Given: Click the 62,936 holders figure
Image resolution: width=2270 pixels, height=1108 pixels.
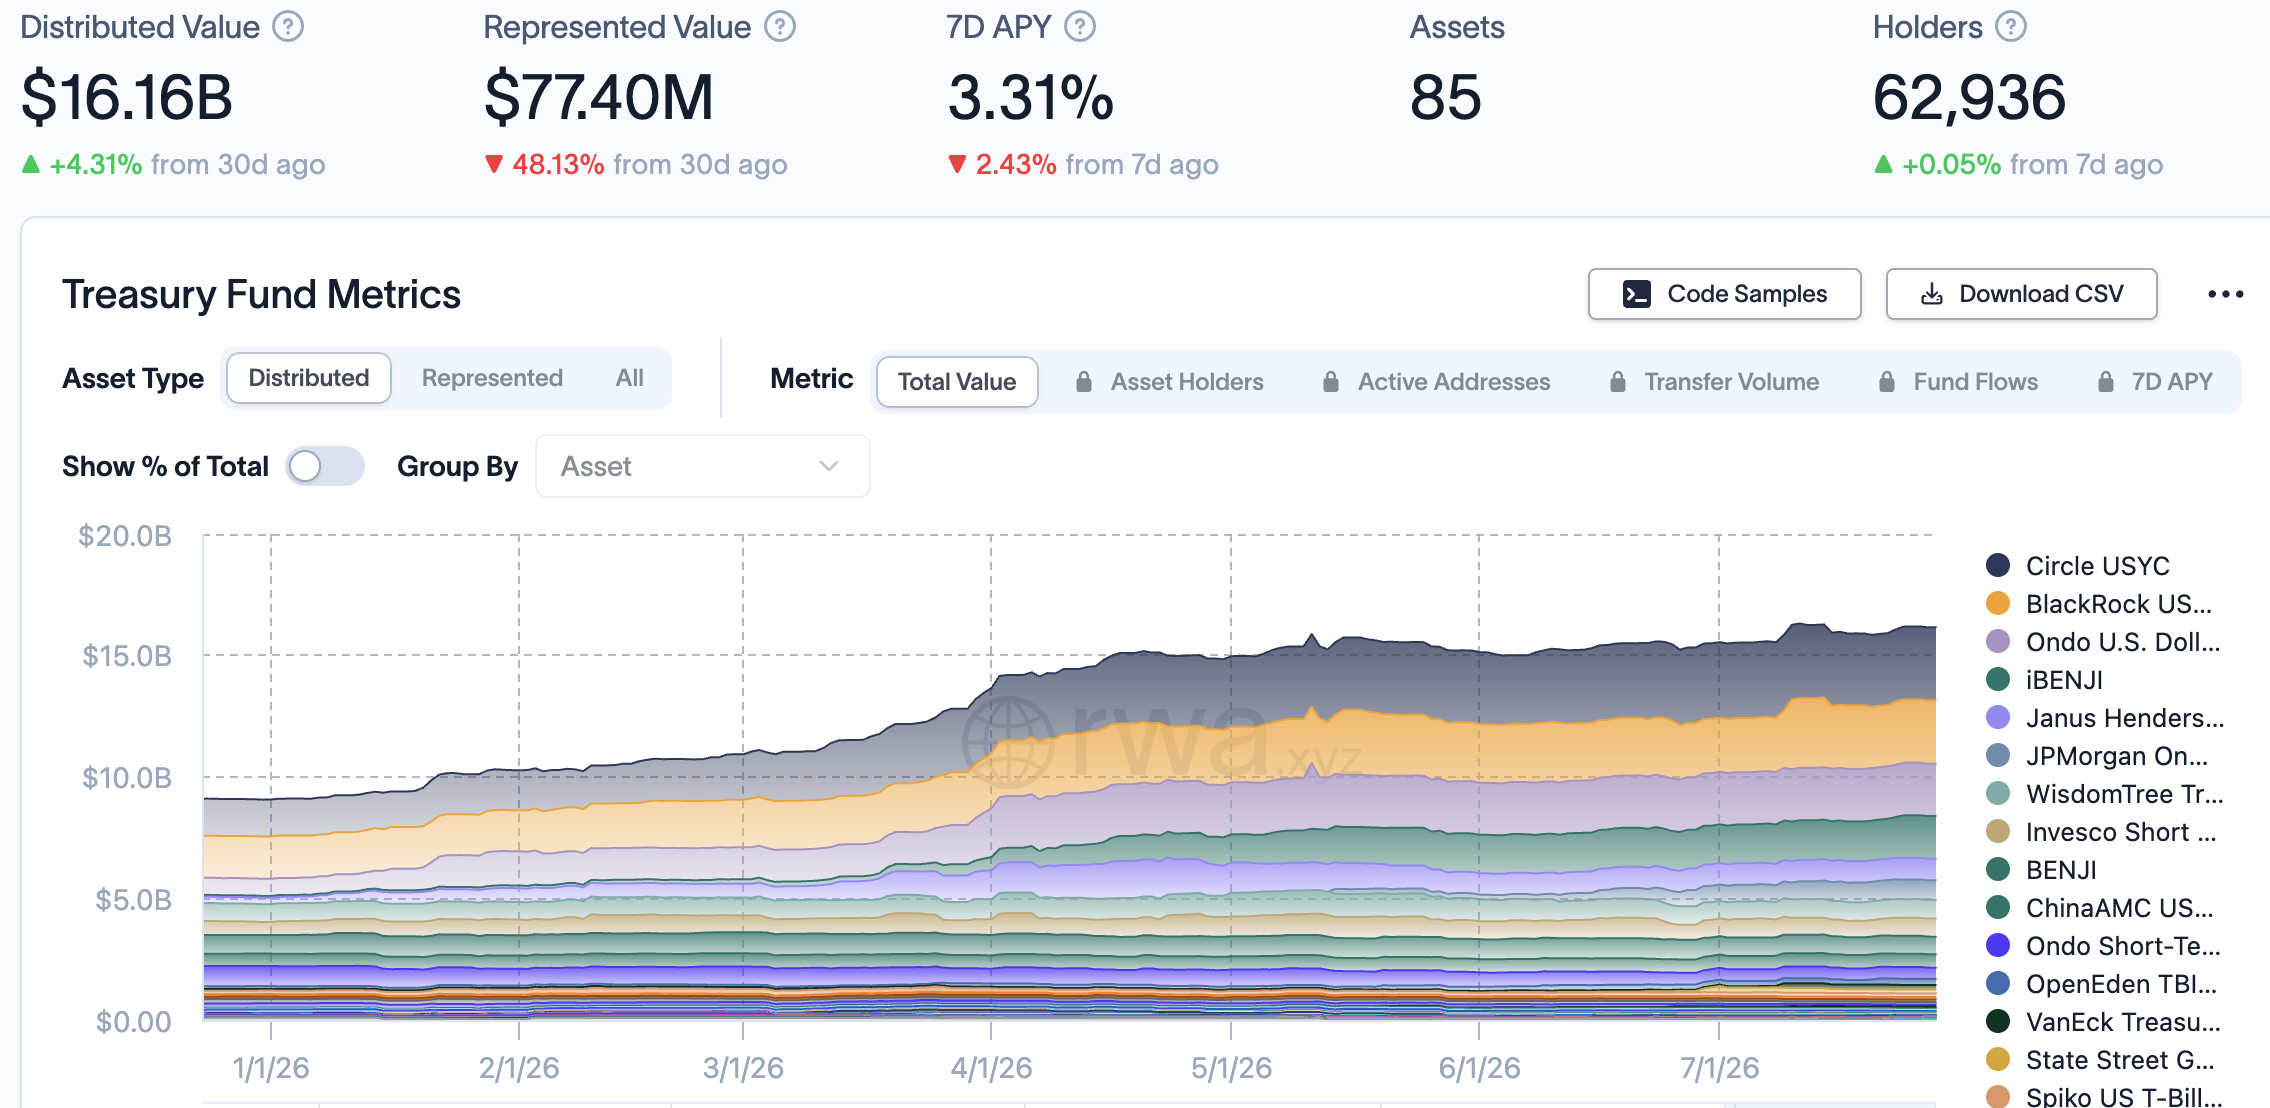Looking at the screenshot, I should point(1969,98).
